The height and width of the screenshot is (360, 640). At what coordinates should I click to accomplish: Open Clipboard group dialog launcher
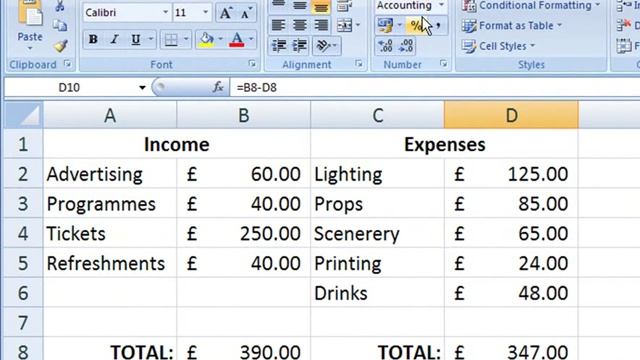tap(67, 64)
